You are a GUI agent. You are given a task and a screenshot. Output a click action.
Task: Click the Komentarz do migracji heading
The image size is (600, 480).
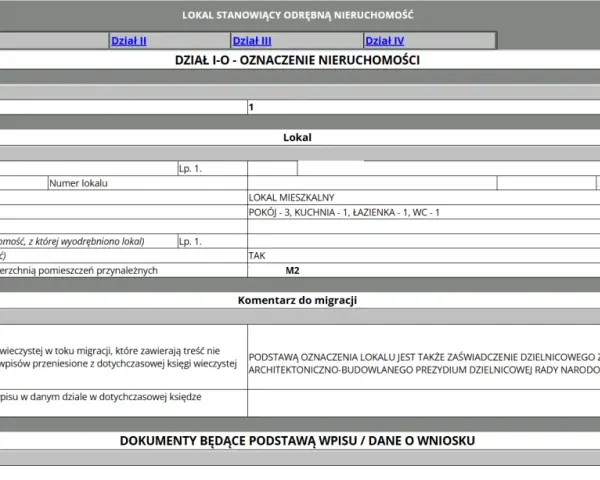point(297,300)
